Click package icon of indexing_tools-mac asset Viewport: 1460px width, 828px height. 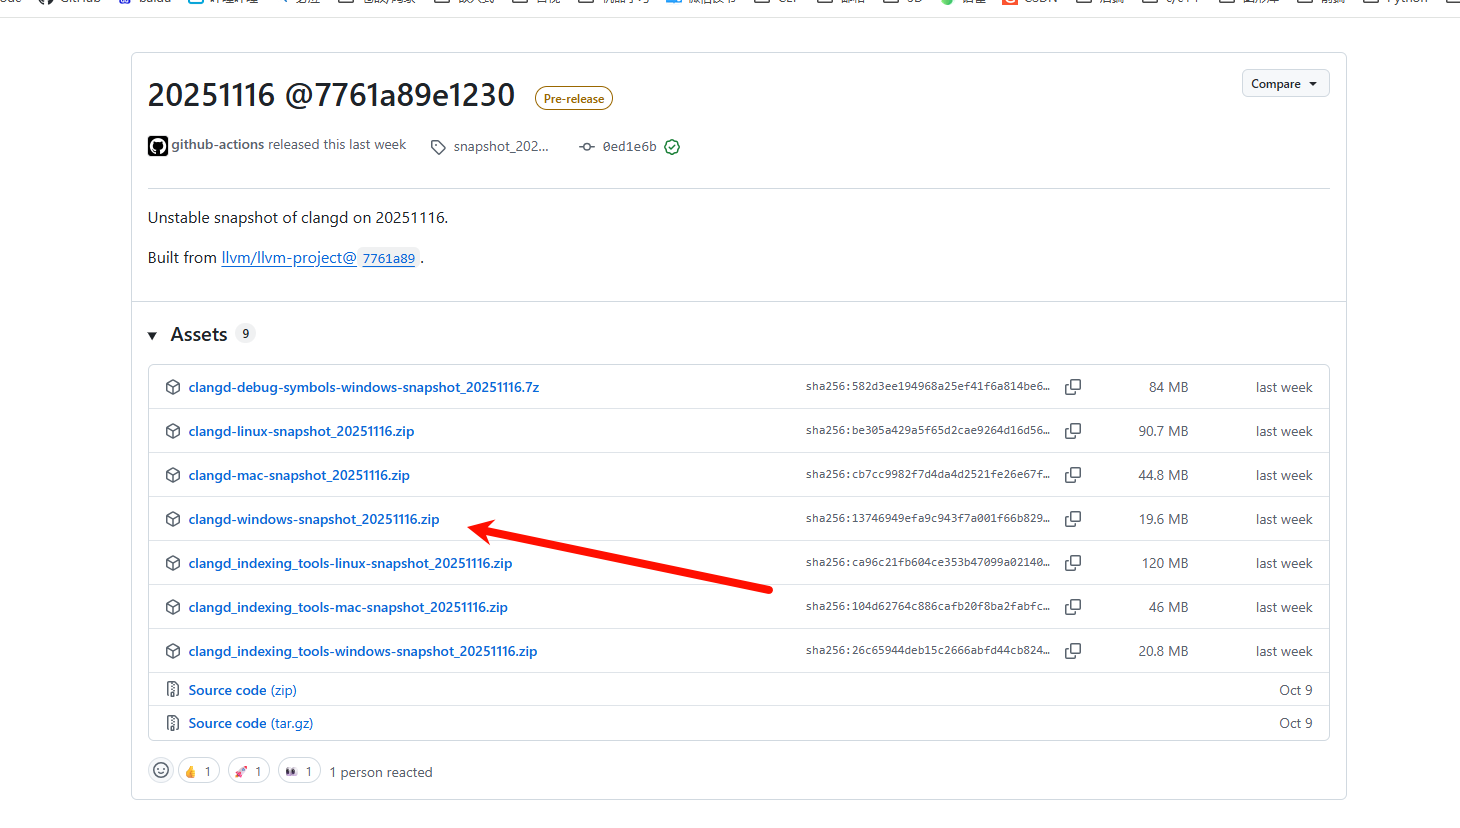pos(173,607)
